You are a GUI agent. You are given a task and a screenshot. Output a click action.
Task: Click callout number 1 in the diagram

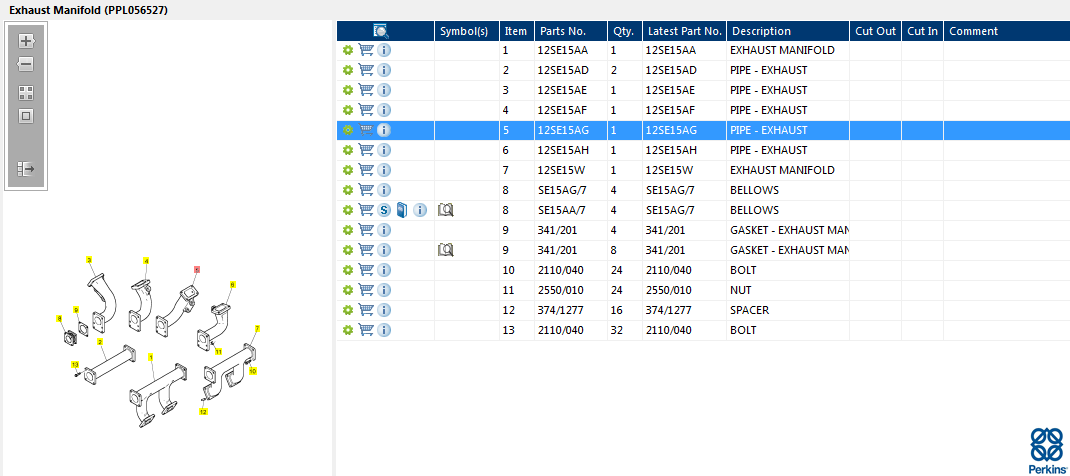(x=151, y=356)
